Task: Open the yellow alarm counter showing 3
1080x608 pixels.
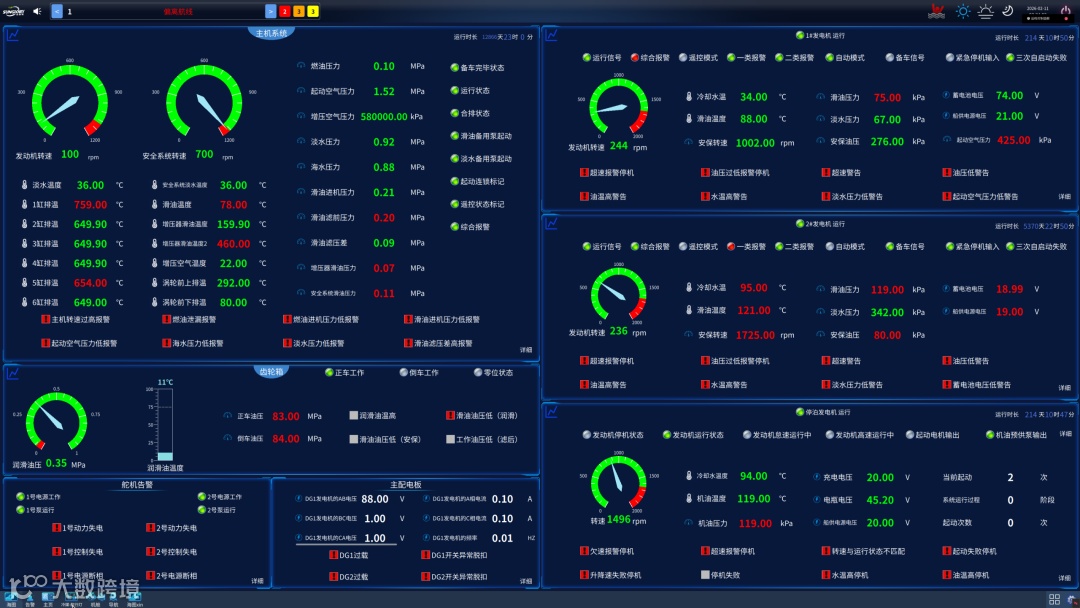Action: click(x=312, y=11)
